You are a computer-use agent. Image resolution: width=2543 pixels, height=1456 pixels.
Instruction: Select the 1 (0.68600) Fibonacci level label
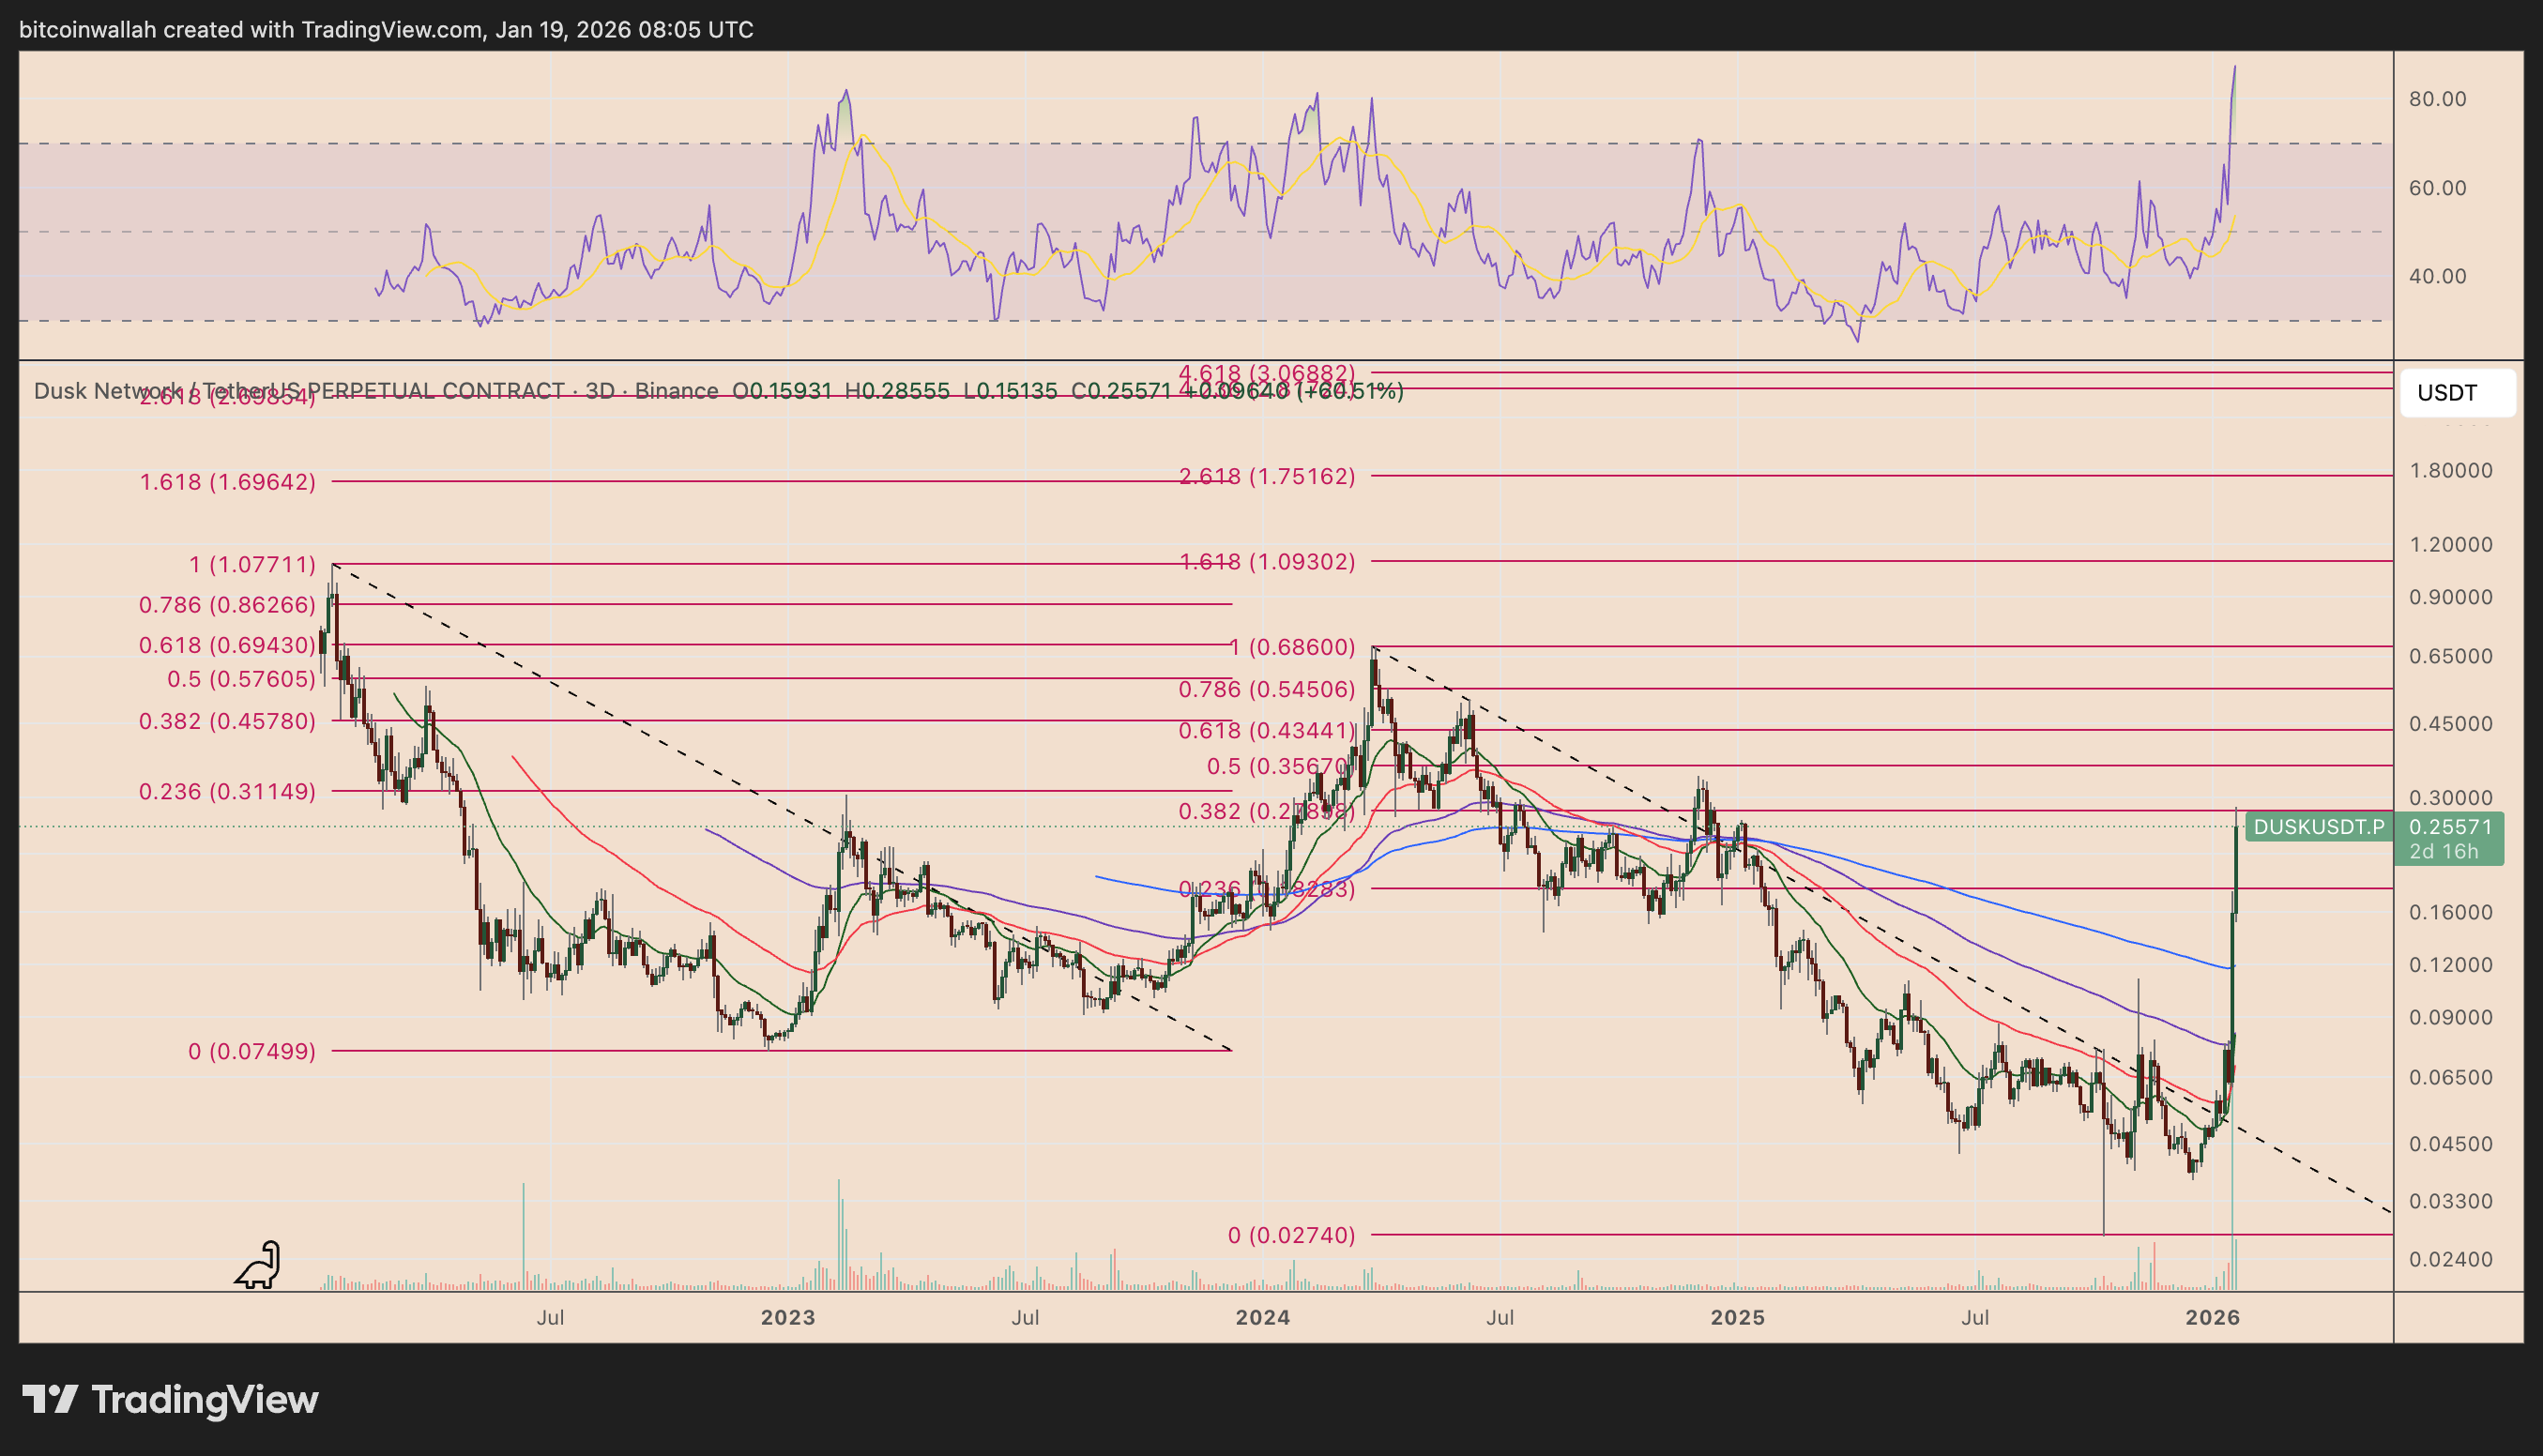click(1291, 647)
